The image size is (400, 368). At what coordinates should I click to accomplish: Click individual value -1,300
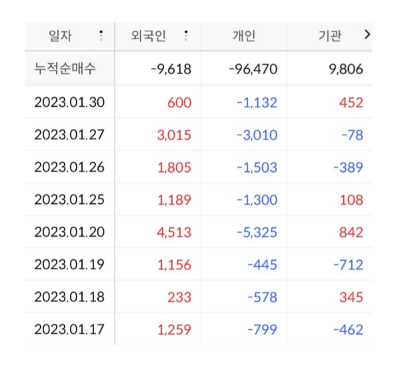257,200
